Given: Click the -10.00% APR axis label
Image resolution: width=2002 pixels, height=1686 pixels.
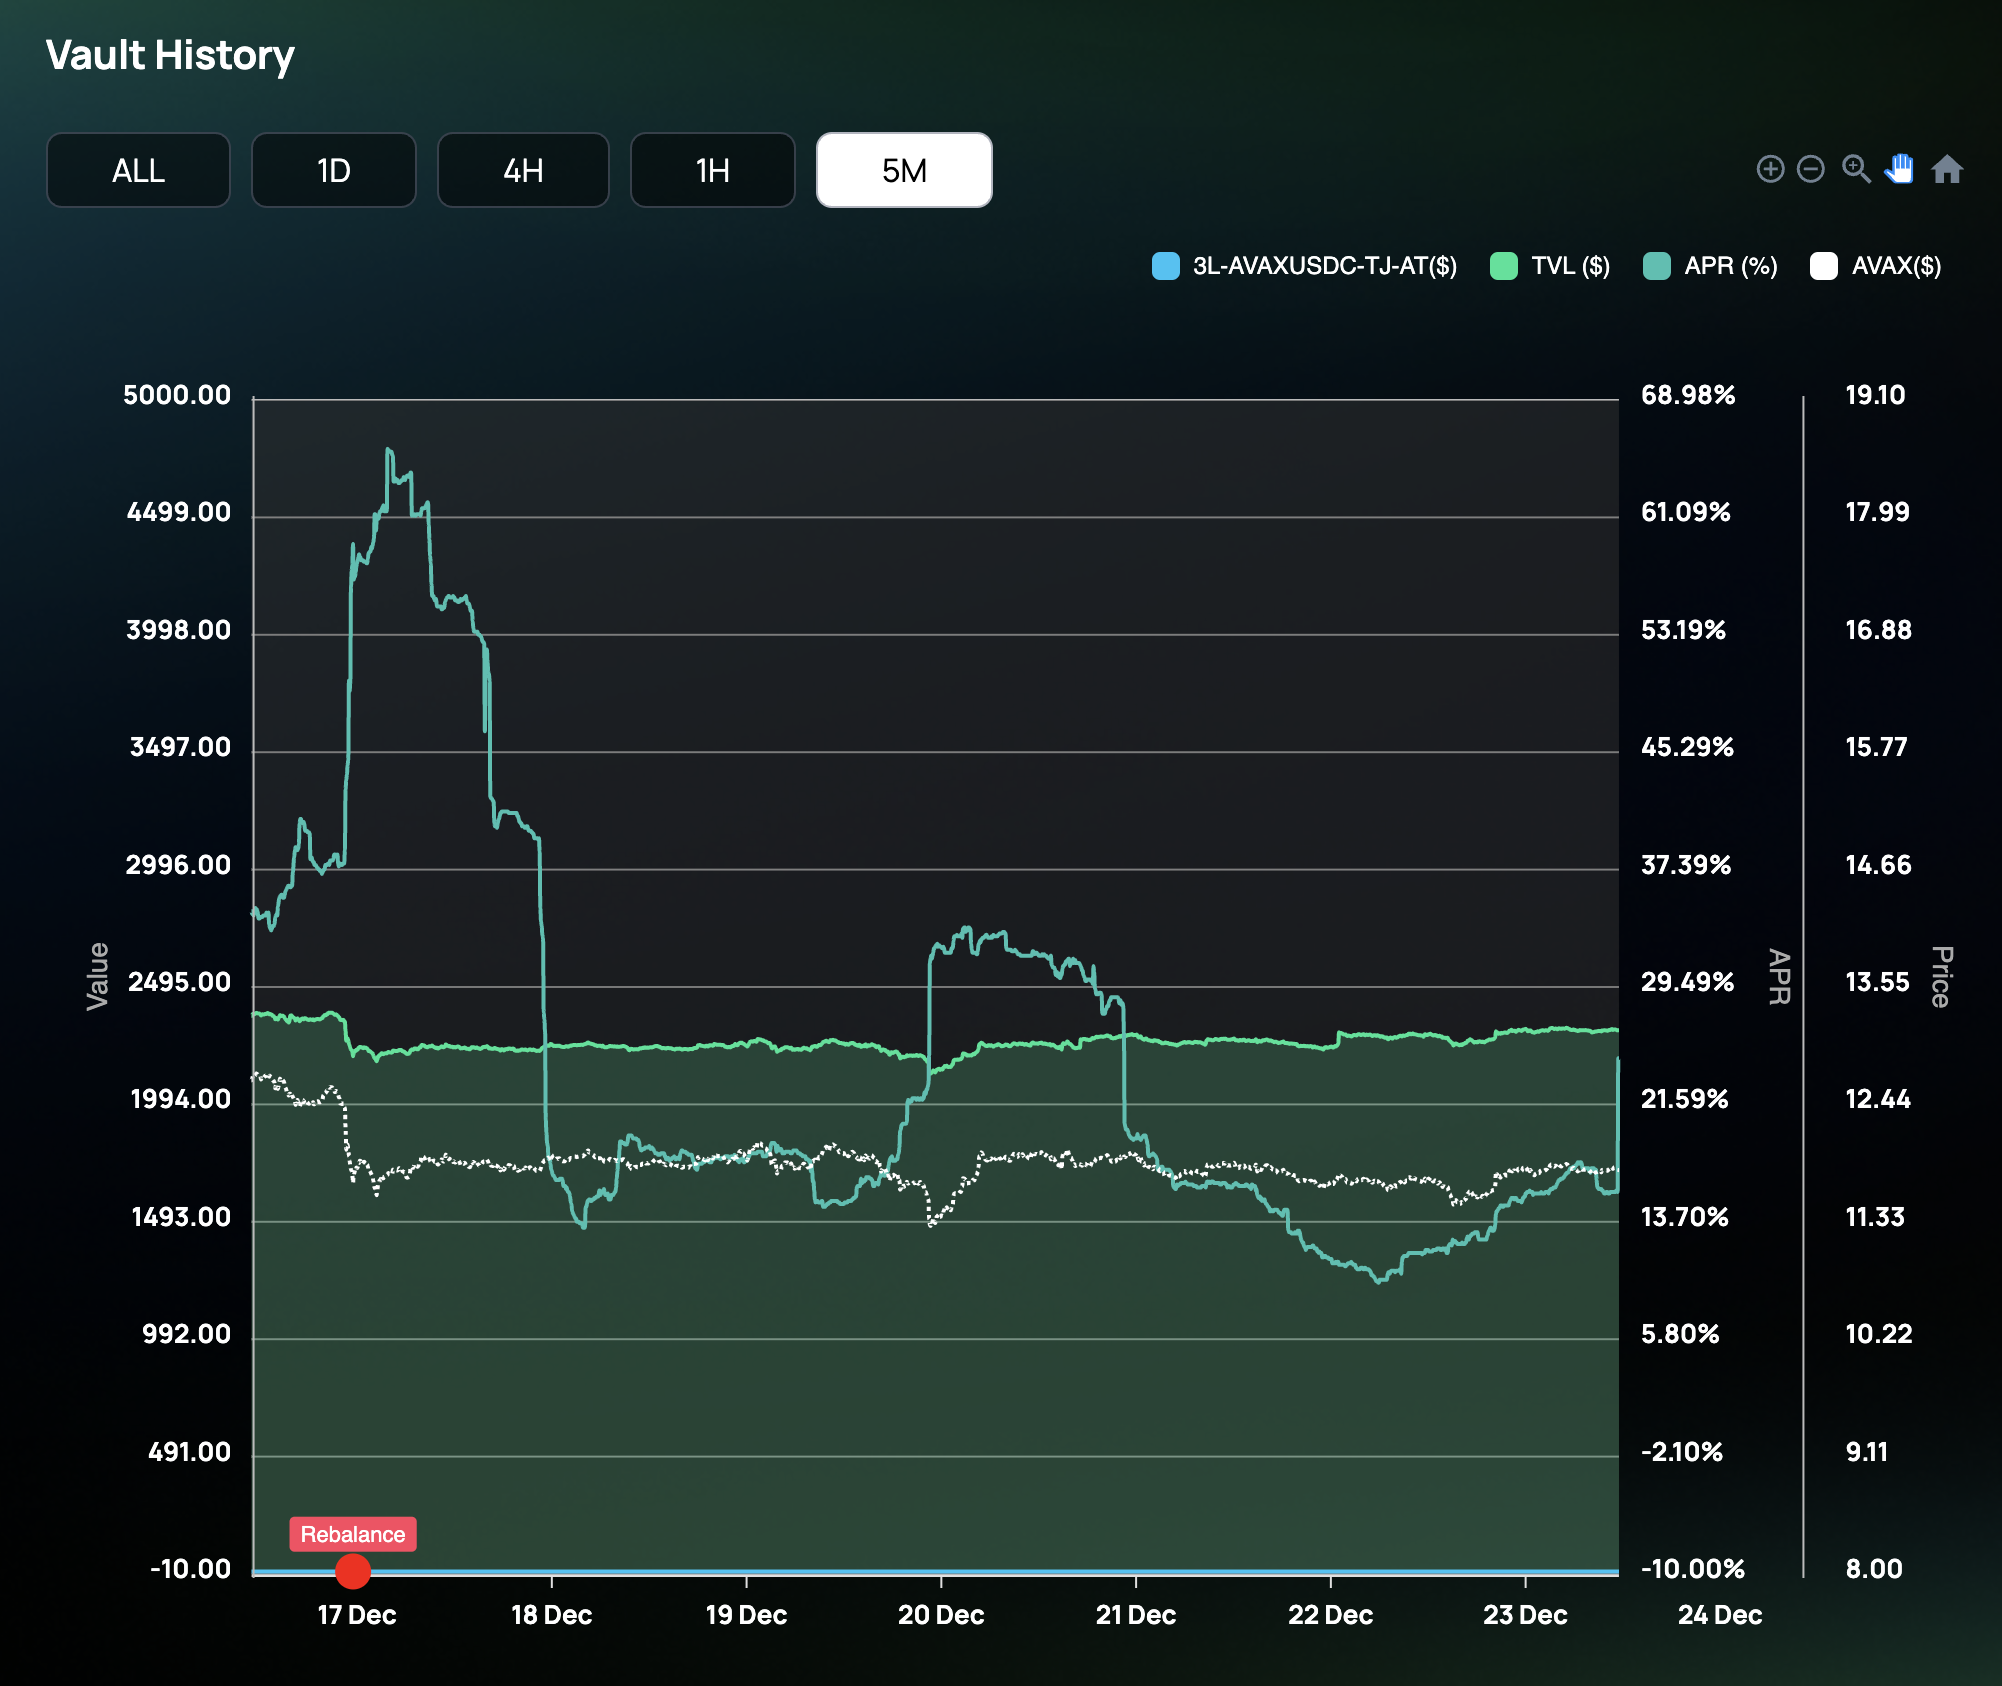Looking at the screenshot, I should 1693,1569.
